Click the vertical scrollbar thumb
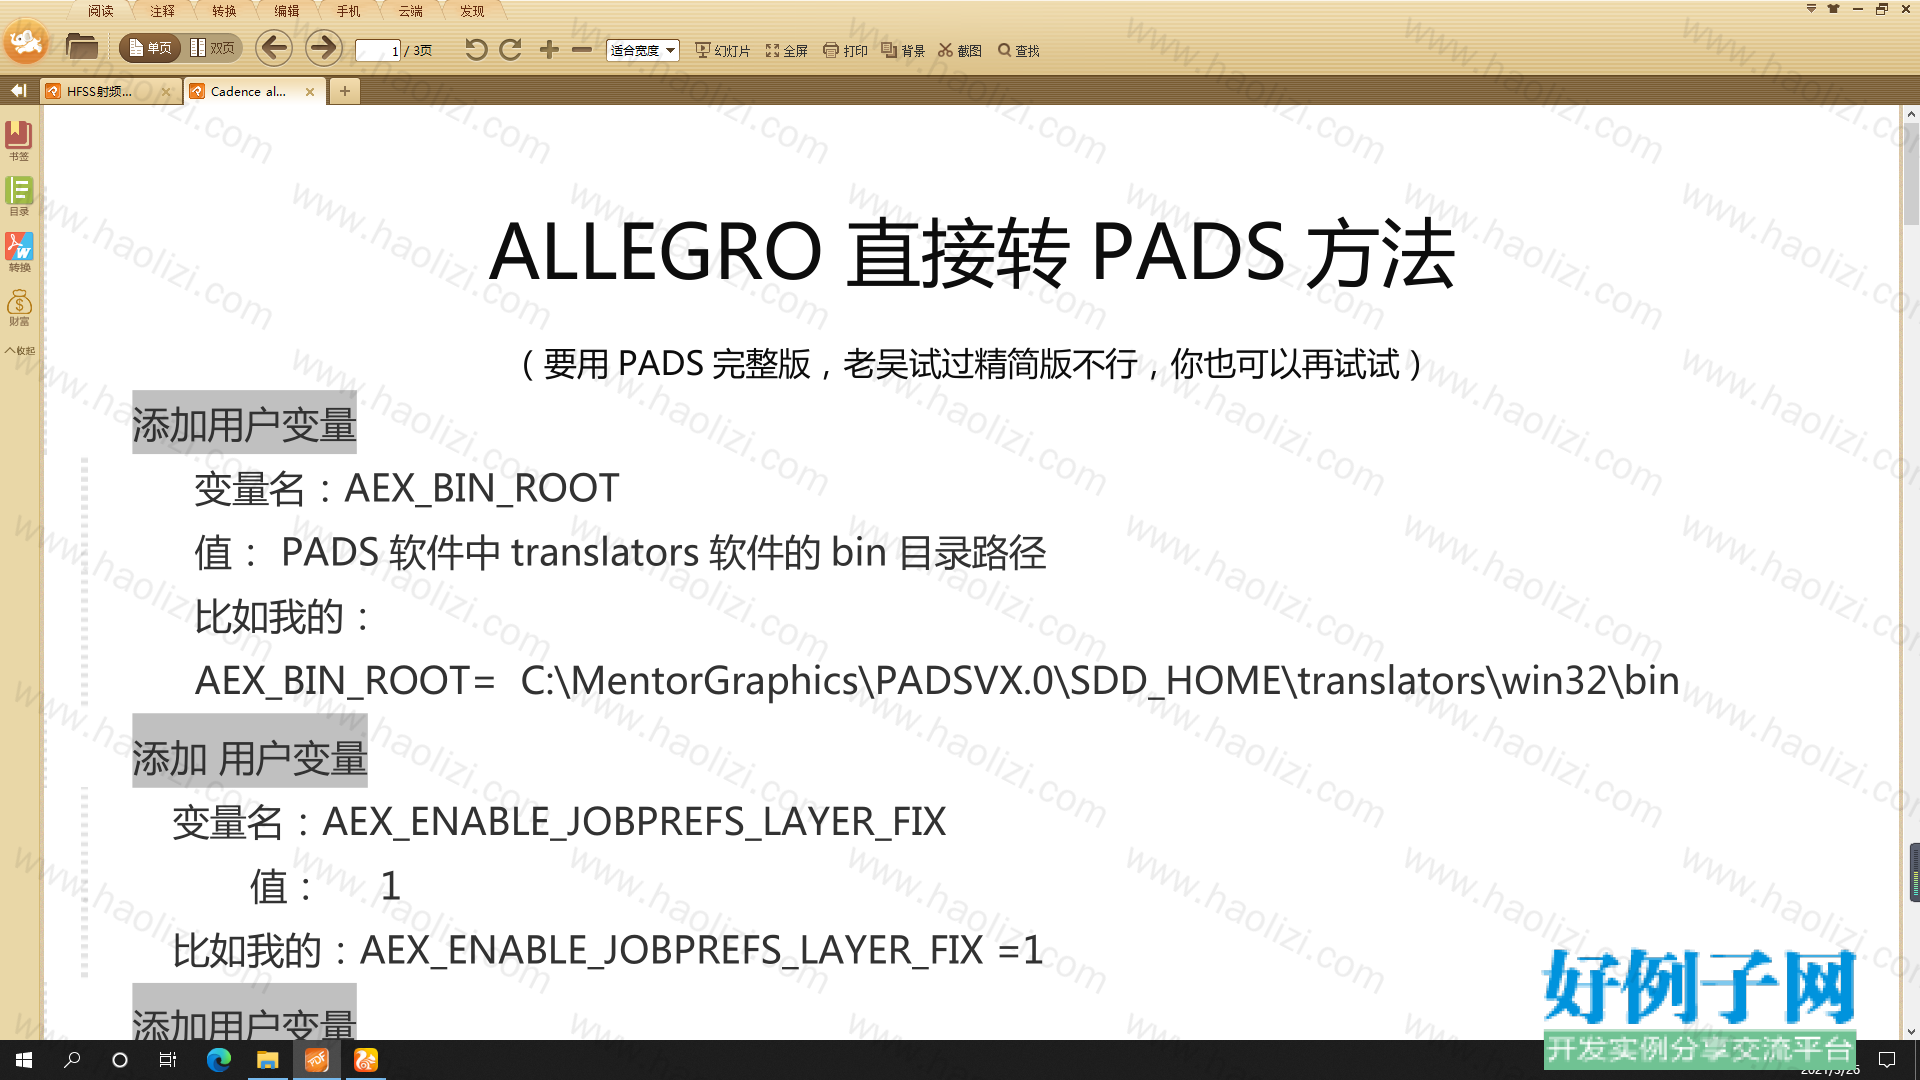The height and width of the screenshot is (1080, 1920). click(x=1911, y=175)
